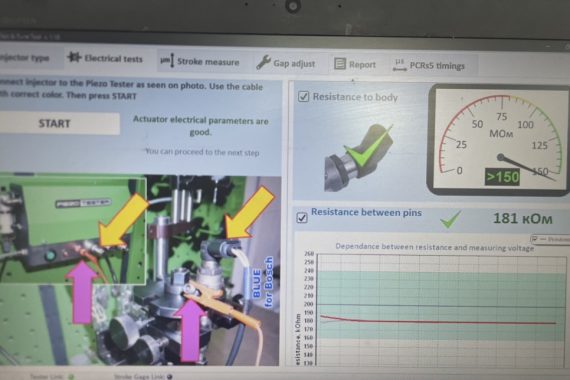Open the Stroke measure tab
The image size is (570, 380).
pos(200,61)
